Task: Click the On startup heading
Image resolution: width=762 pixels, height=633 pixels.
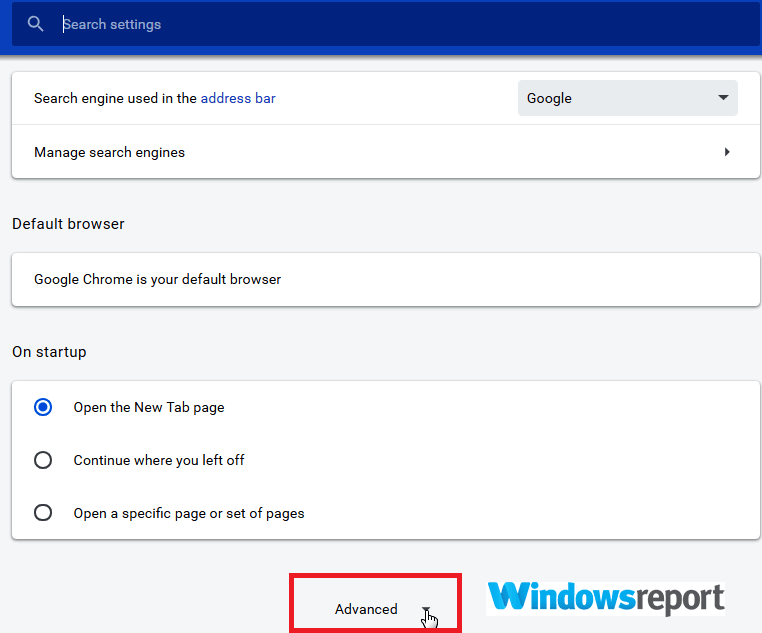Action: [49, 352]
